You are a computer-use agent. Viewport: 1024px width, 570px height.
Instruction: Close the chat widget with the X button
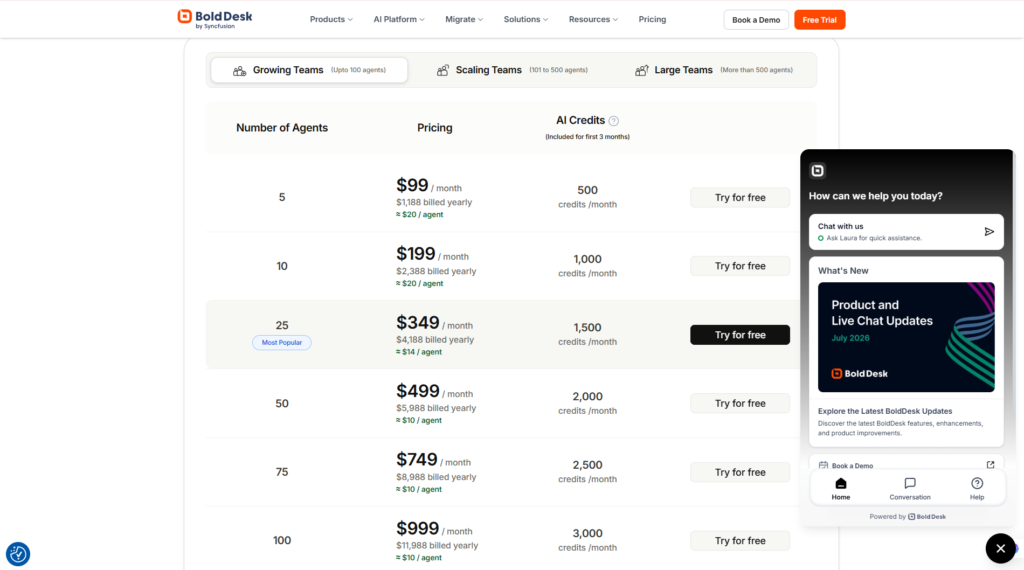(x=1000, y=548)
